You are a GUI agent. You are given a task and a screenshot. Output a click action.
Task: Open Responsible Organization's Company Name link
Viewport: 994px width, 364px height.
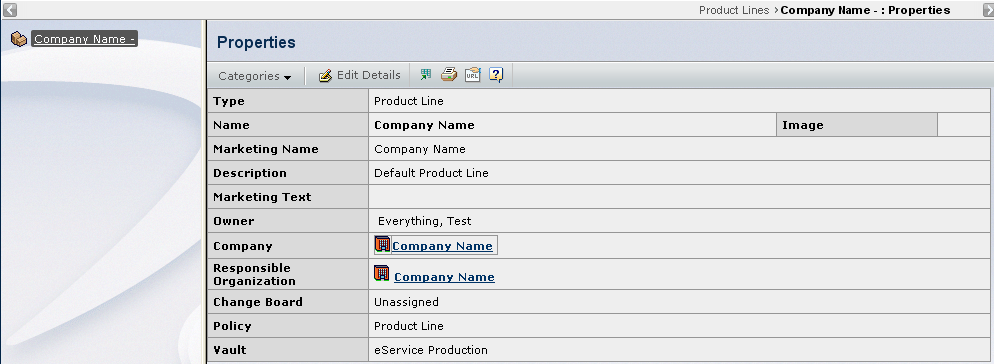pyautogui.click(x=444, y=277)
